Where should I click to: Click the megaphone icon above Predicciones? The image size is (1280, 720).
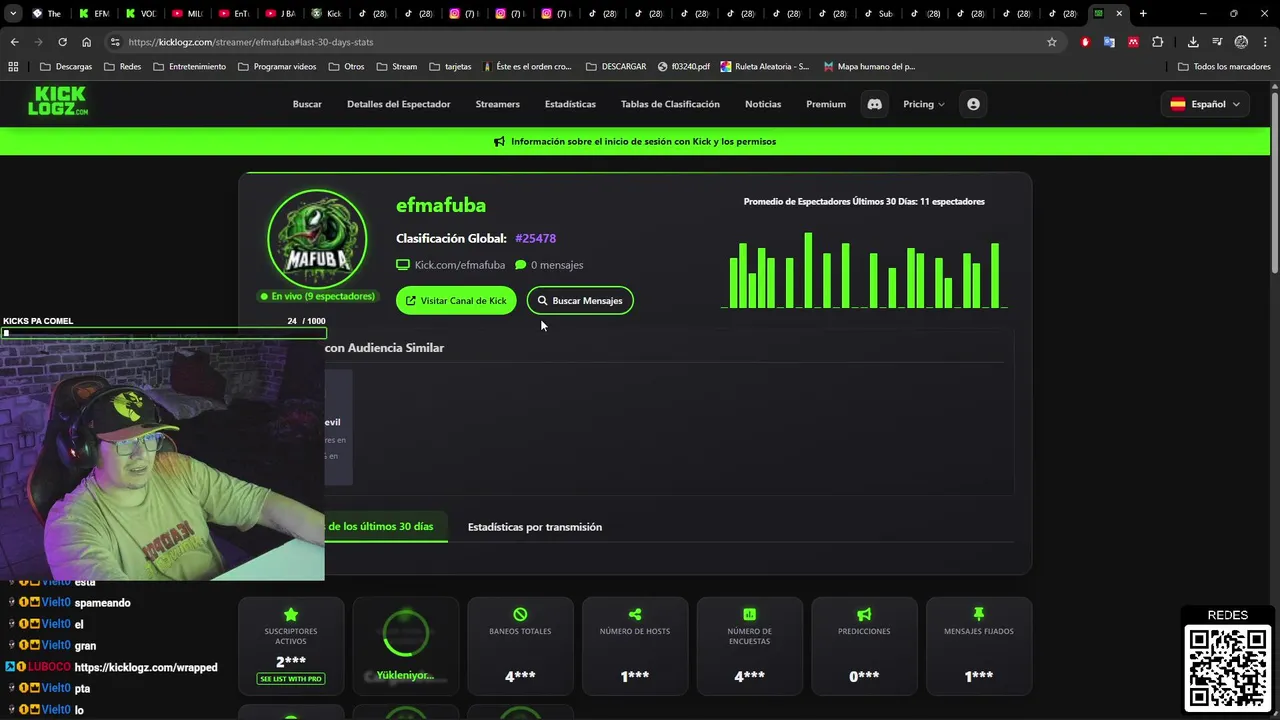[x=864, y=614]
